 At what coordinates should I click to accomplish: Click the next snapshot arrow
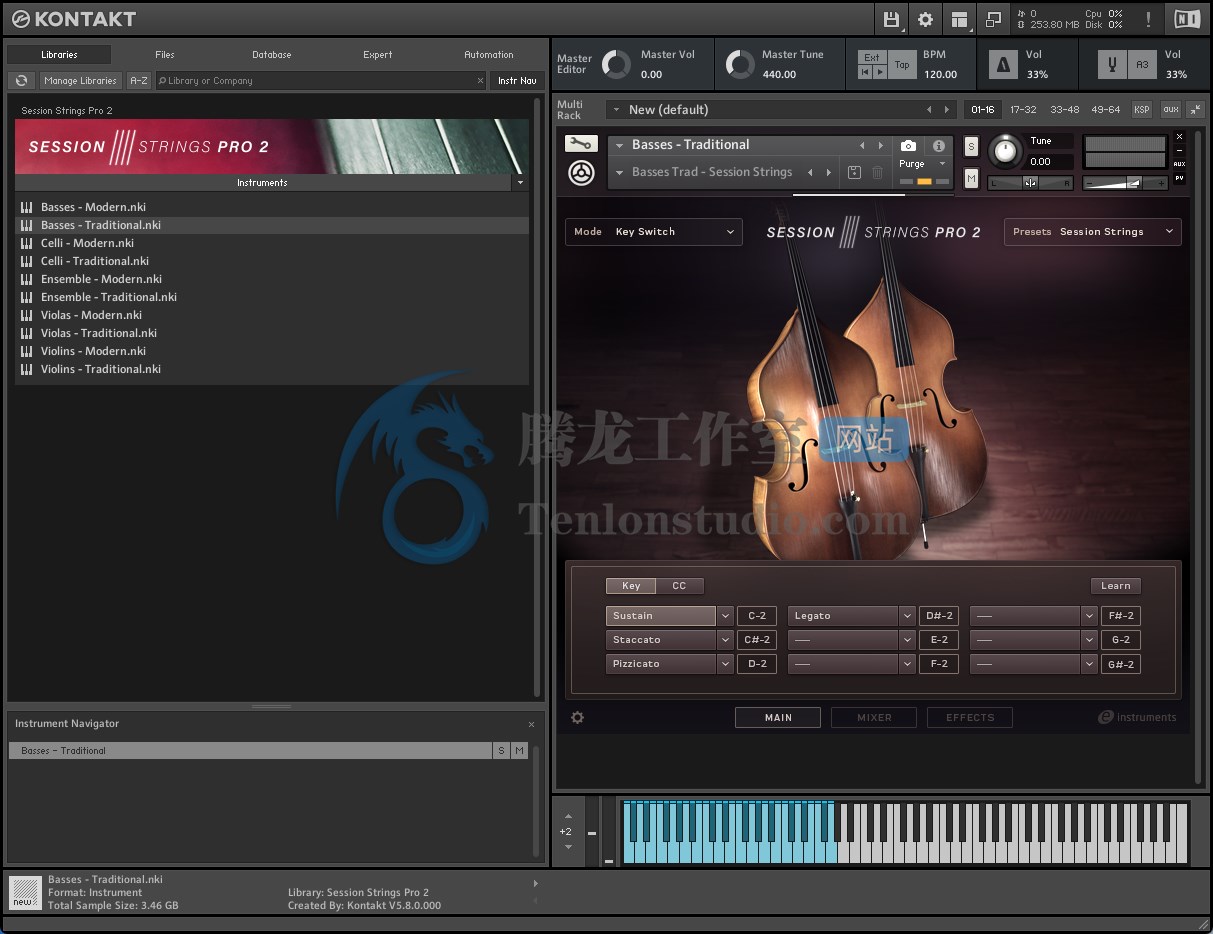(x=828, y=172)
